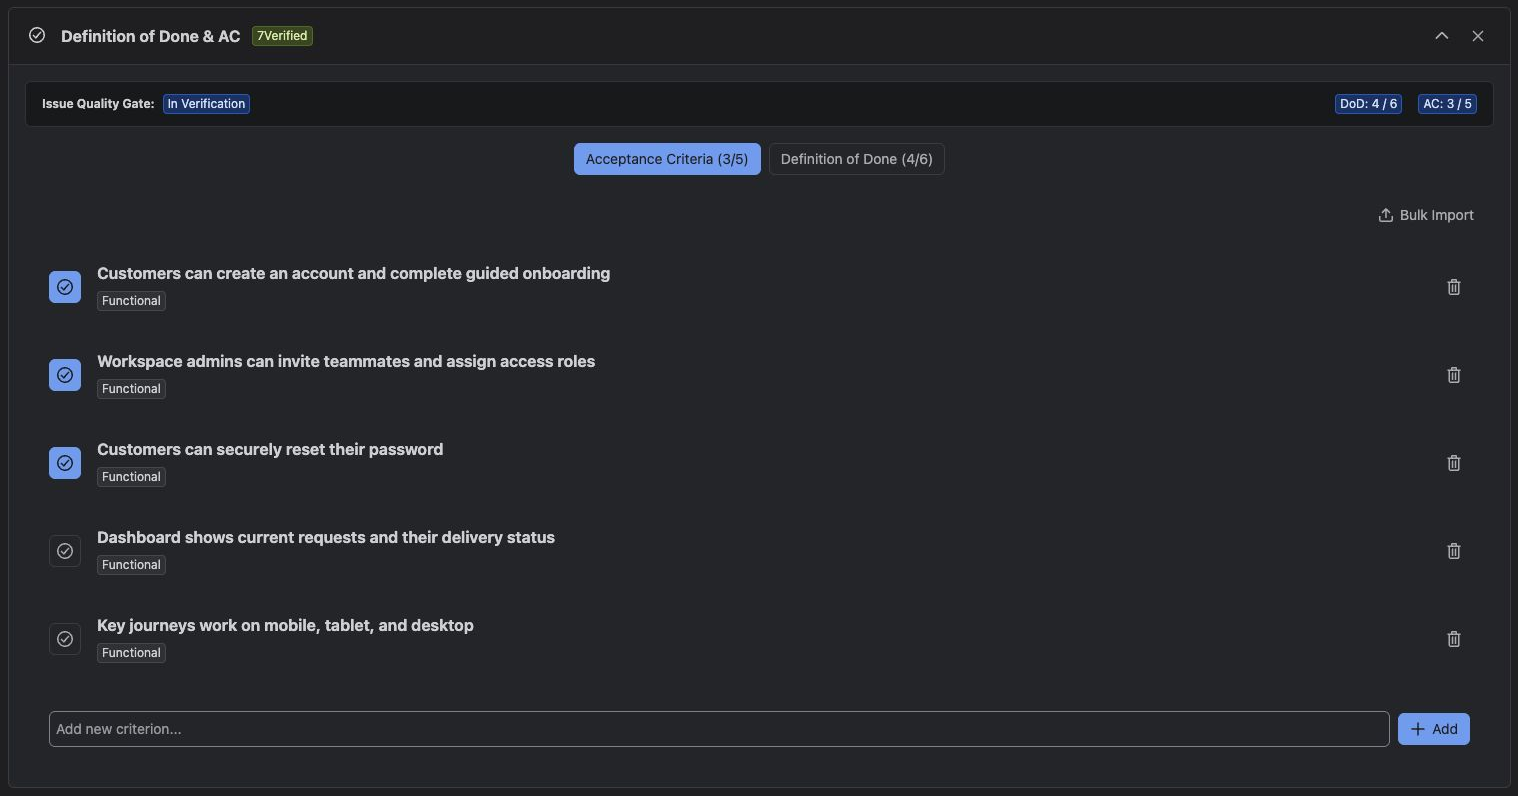
Task: Click the Functional tag under invite teammates
Action: [x=131, y=389]
